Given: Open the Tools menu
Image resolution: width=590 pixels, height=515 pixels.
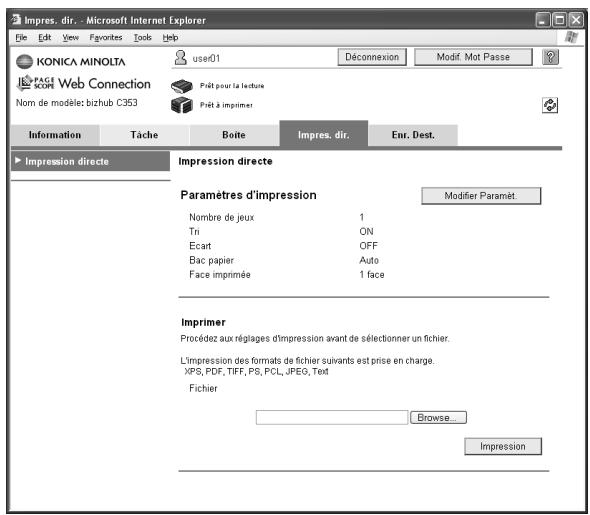Looking at the screenshot, I should [x=143, y=38].
